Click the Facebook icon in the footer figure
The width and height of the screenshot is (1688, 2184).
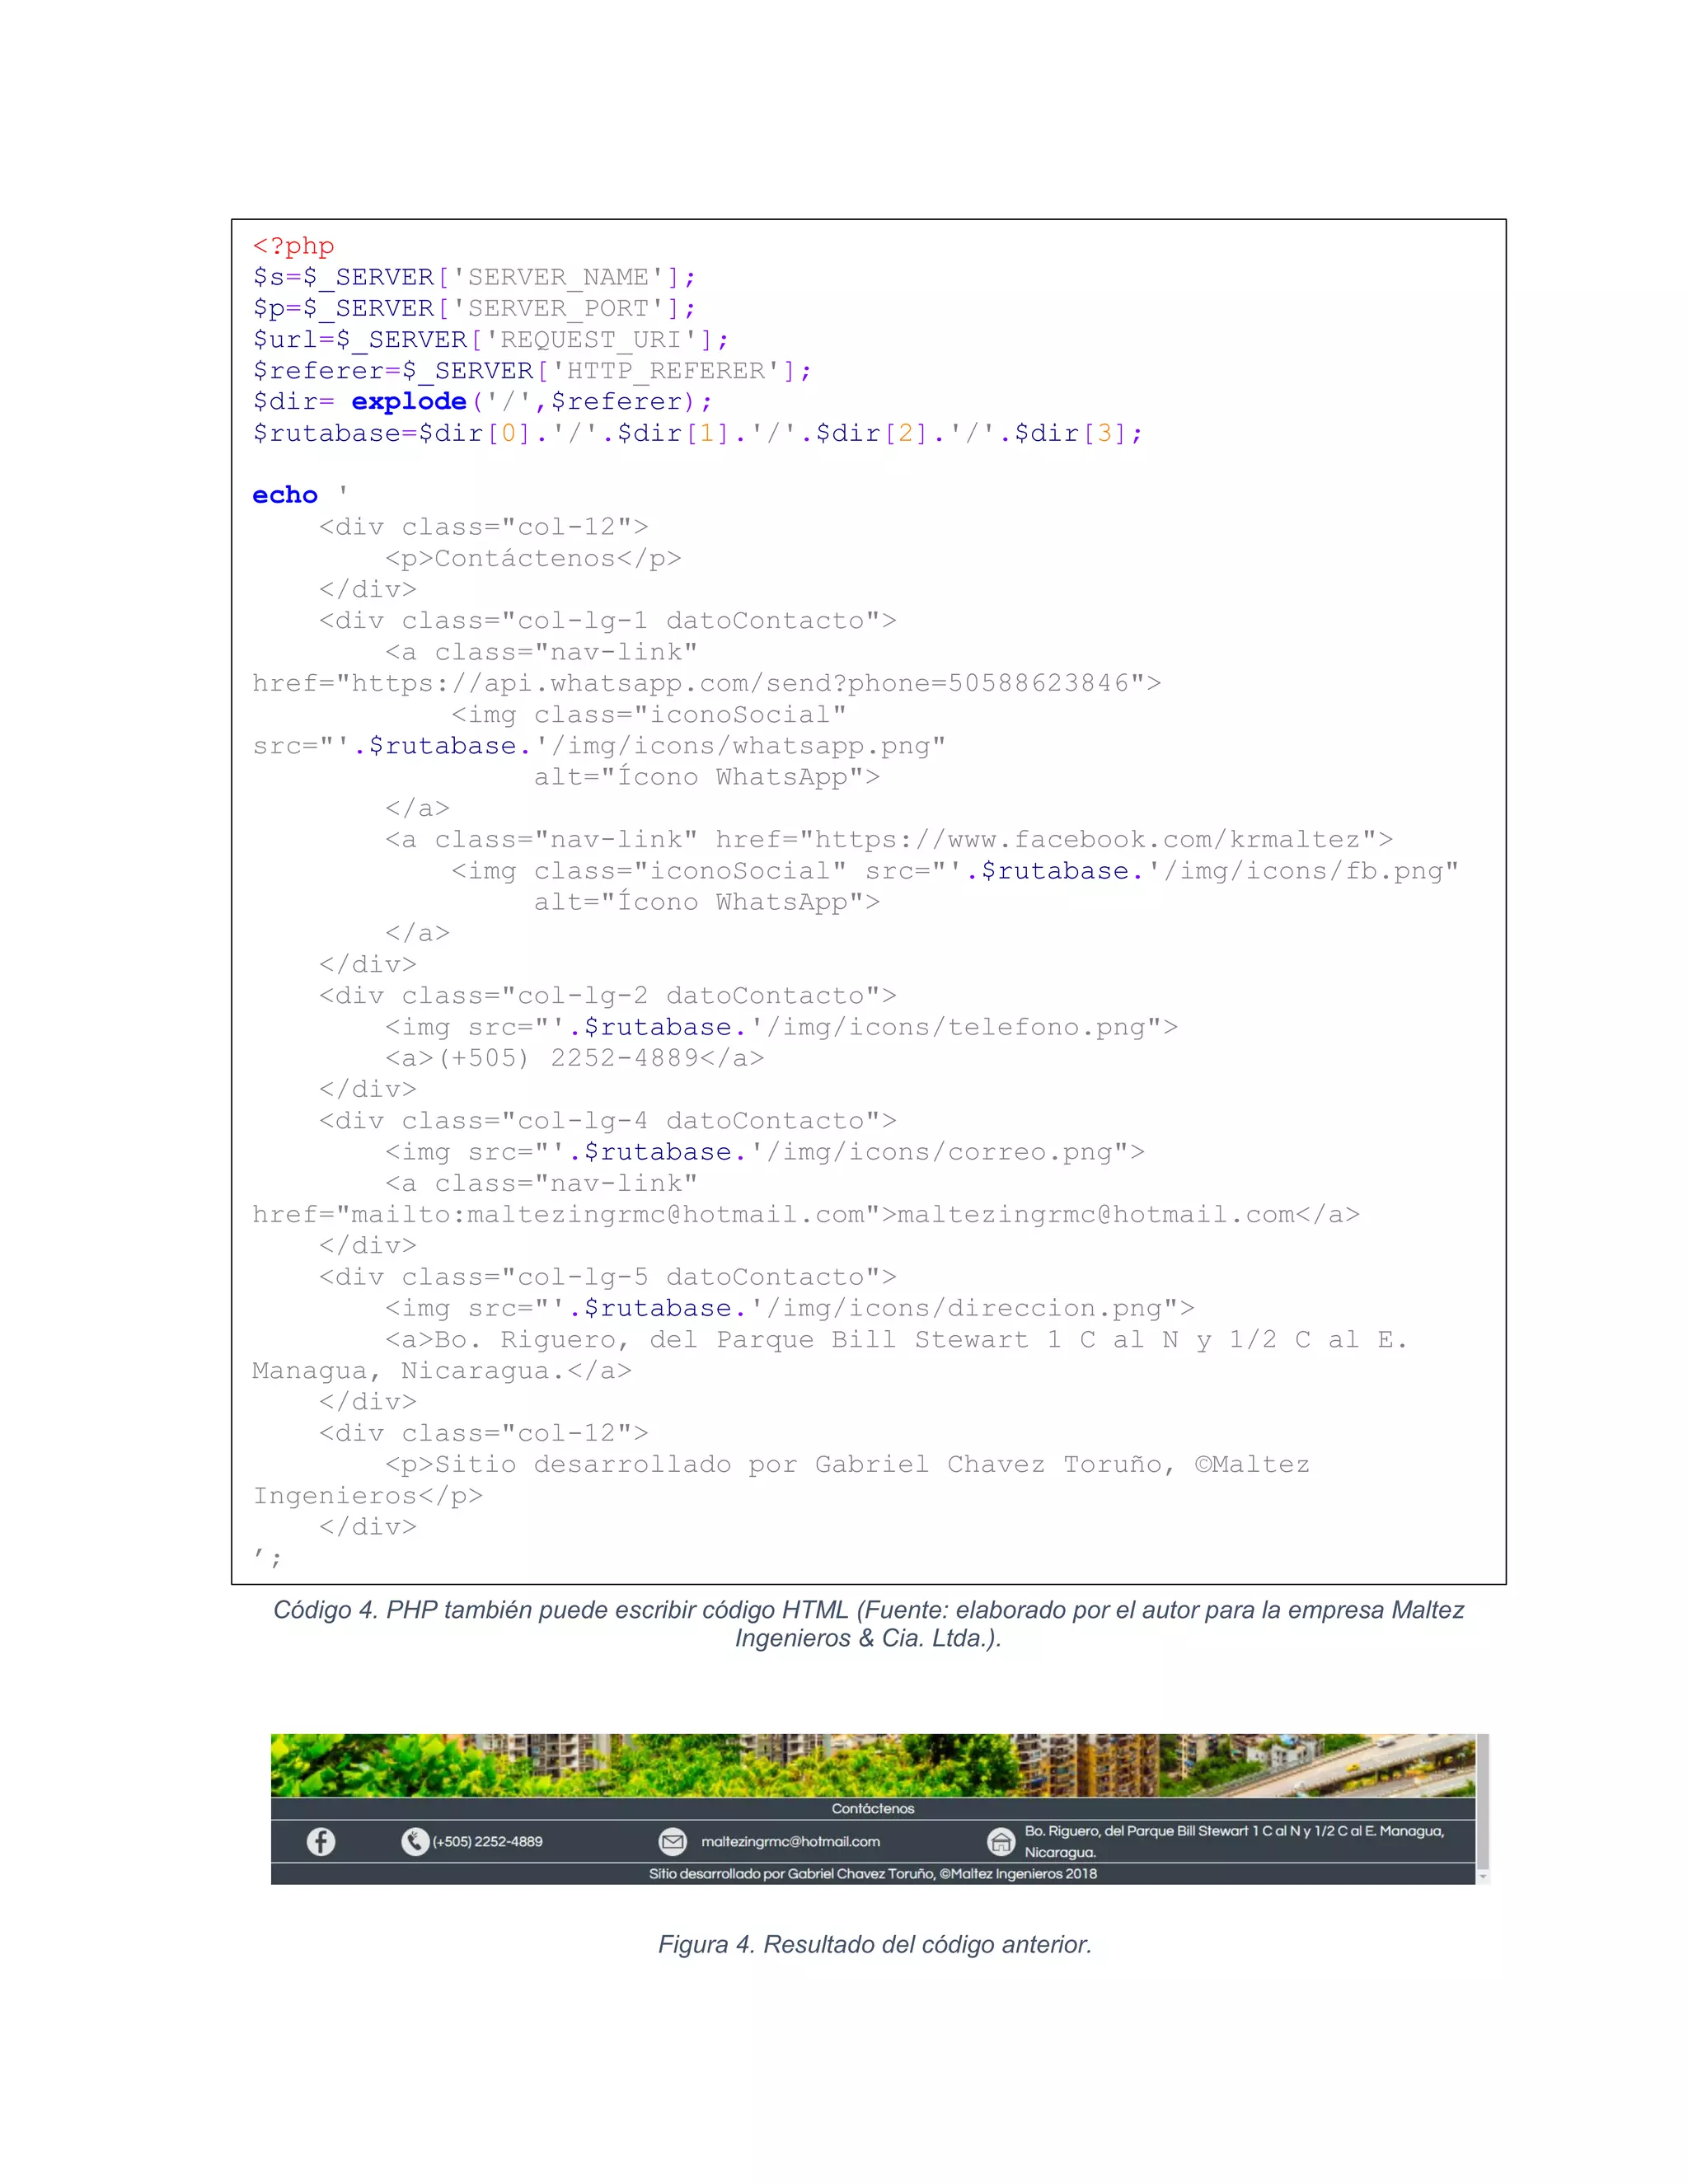pyautogui.click(x=321, y=1841)
